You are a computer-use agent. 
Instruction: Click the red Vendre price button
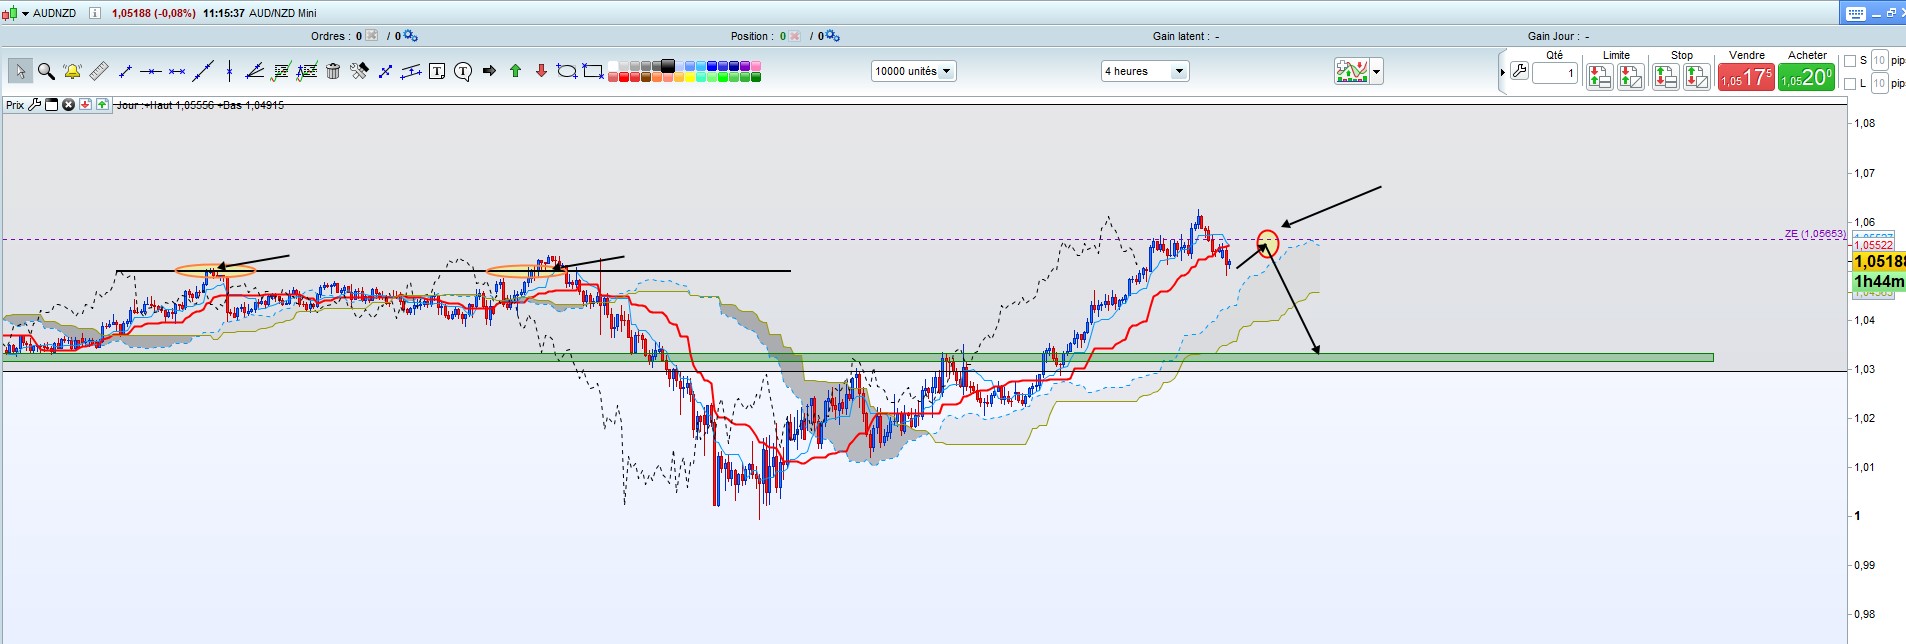(1746, 77)
